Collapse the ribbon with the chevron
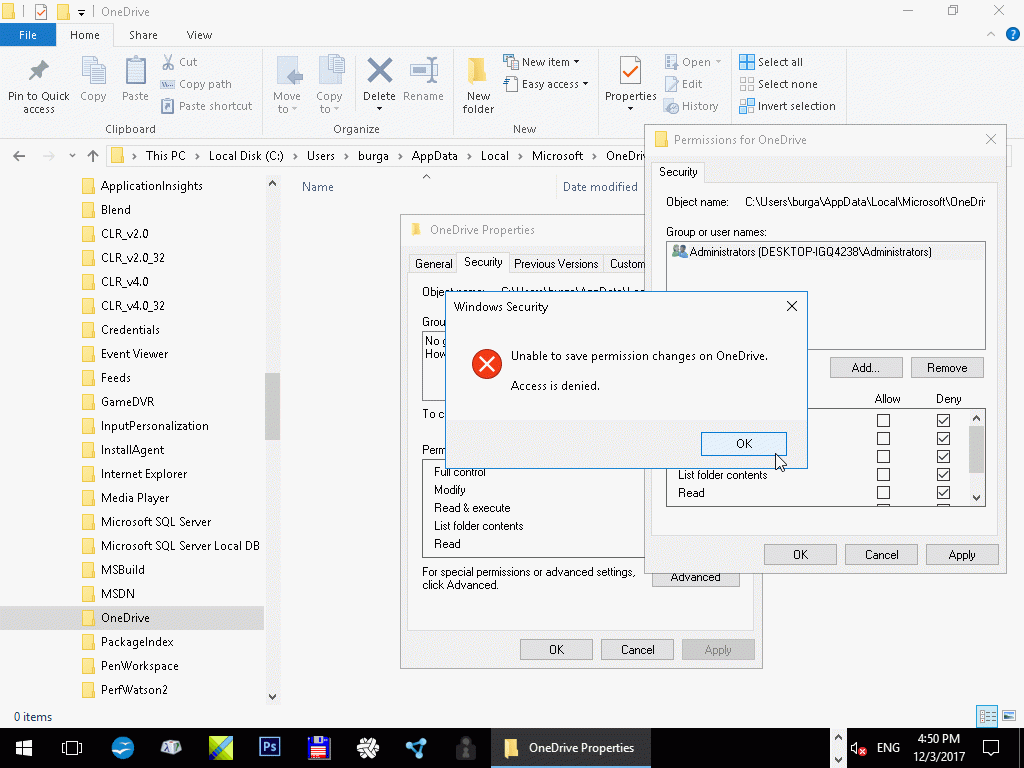The height and width of the screenshot is (768, 1024). (991, 35)
